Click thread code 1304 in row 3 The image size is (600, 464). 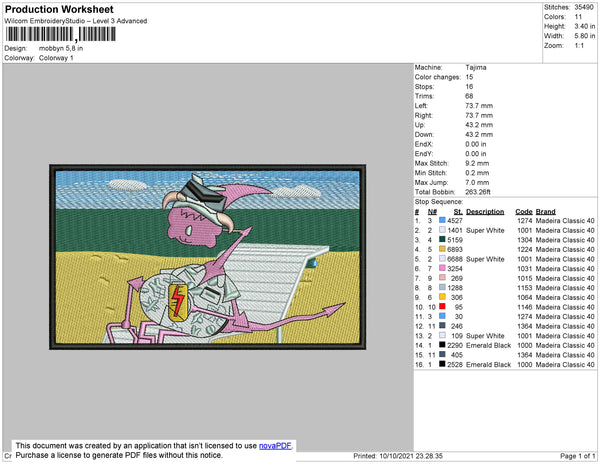[525, 240]
